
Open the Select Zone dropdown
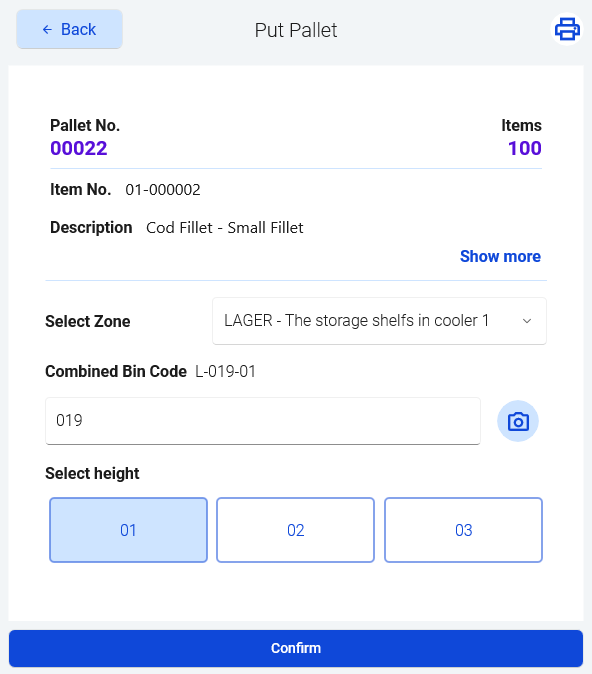pos(379,321)
